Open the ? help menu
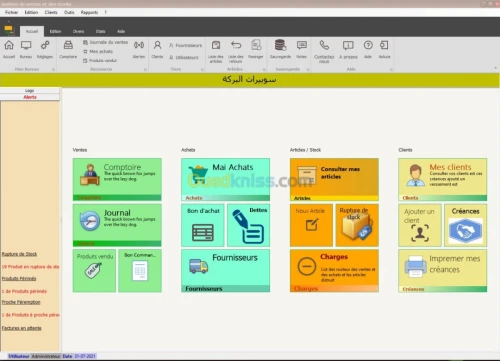This screenshot has height=361, width=500. 106,12
